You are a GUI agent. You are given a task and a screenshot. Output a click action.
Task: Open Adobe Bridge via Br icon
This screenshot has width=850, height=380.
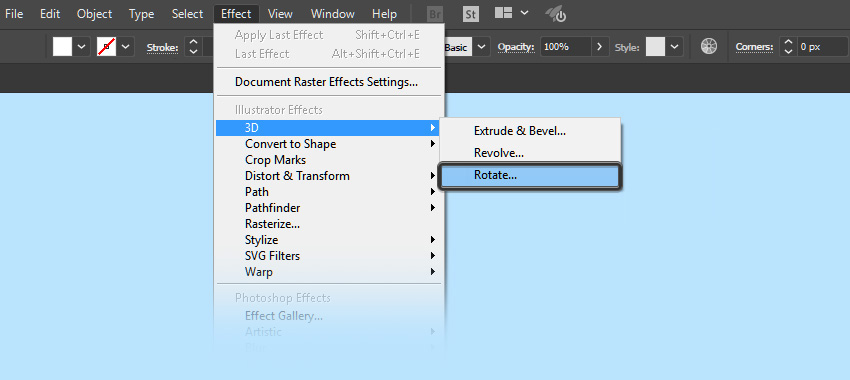(435, 14)
